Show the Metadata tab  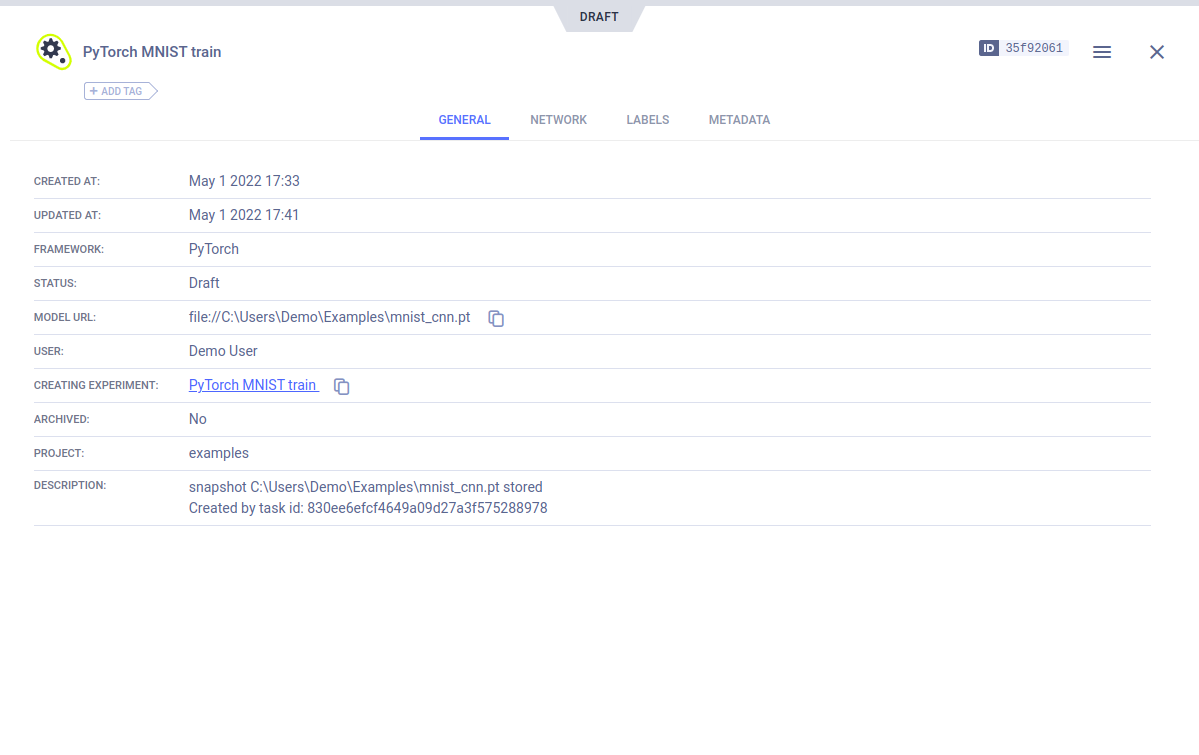click(x=739, y=120)
